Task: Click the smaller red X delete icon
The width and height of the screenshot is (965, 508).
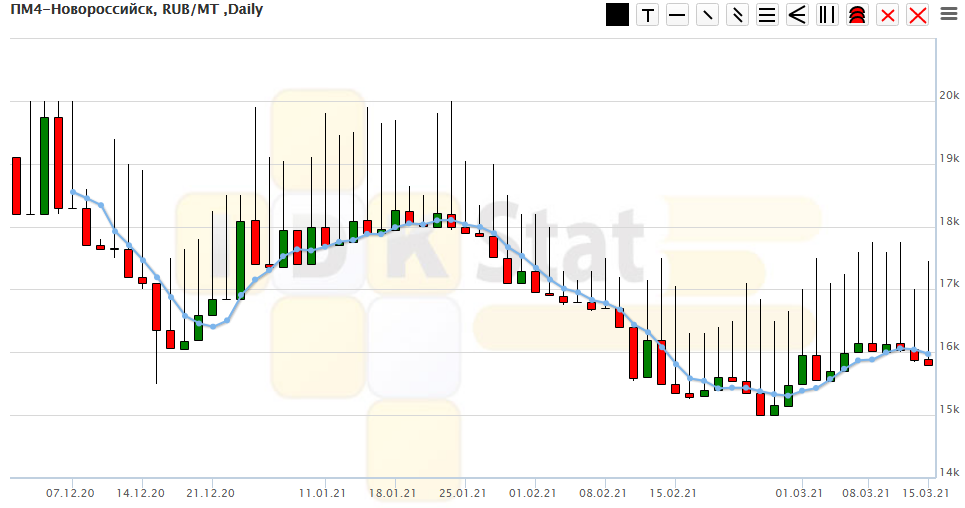Action: point(887,15)
